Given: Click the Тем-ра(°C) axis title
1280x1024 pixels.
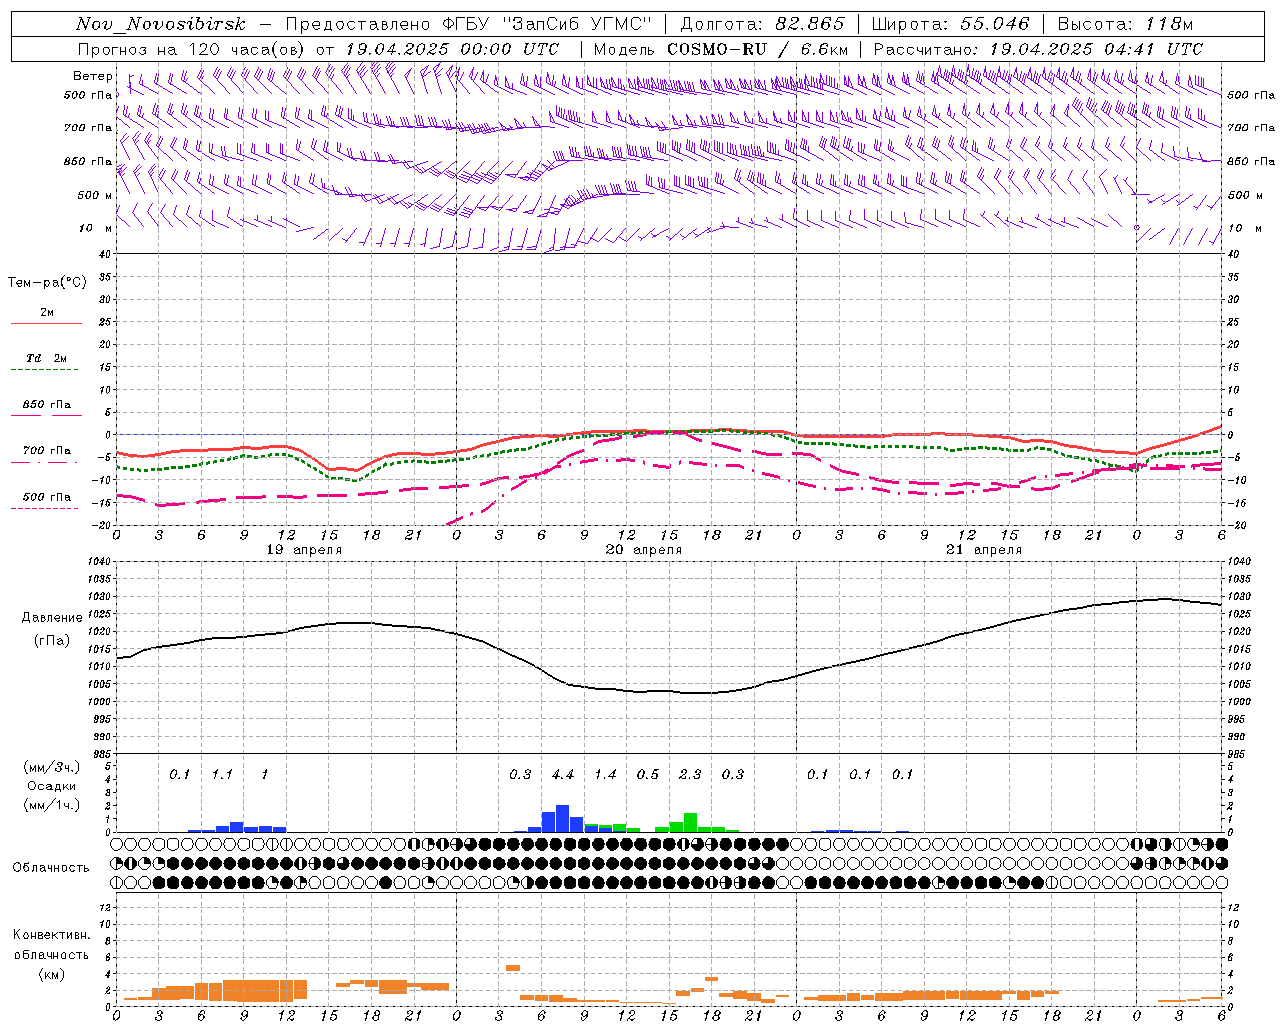Looking at the screenshot, I should point(47,283).
